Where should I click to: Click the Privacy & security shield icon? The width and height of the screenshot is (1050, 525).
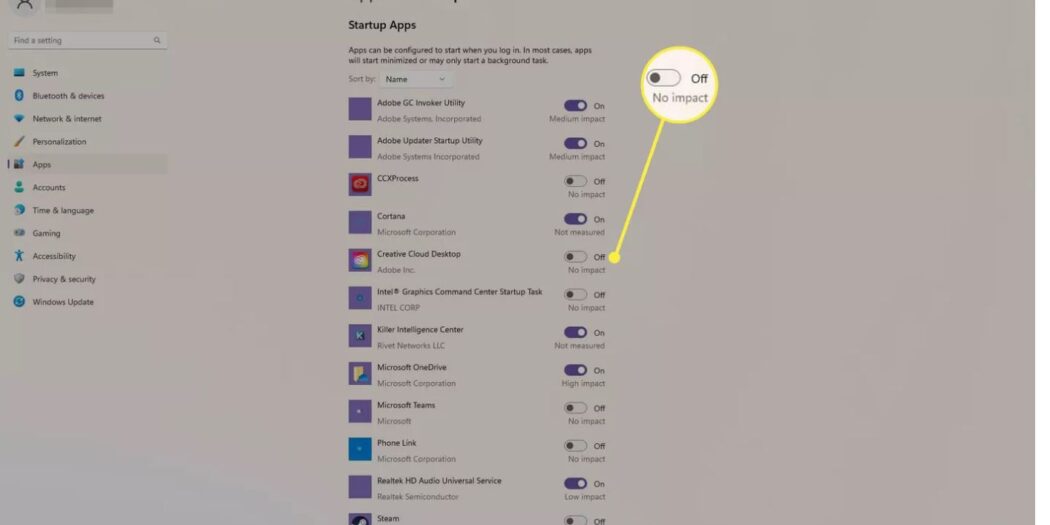[19, 279]
